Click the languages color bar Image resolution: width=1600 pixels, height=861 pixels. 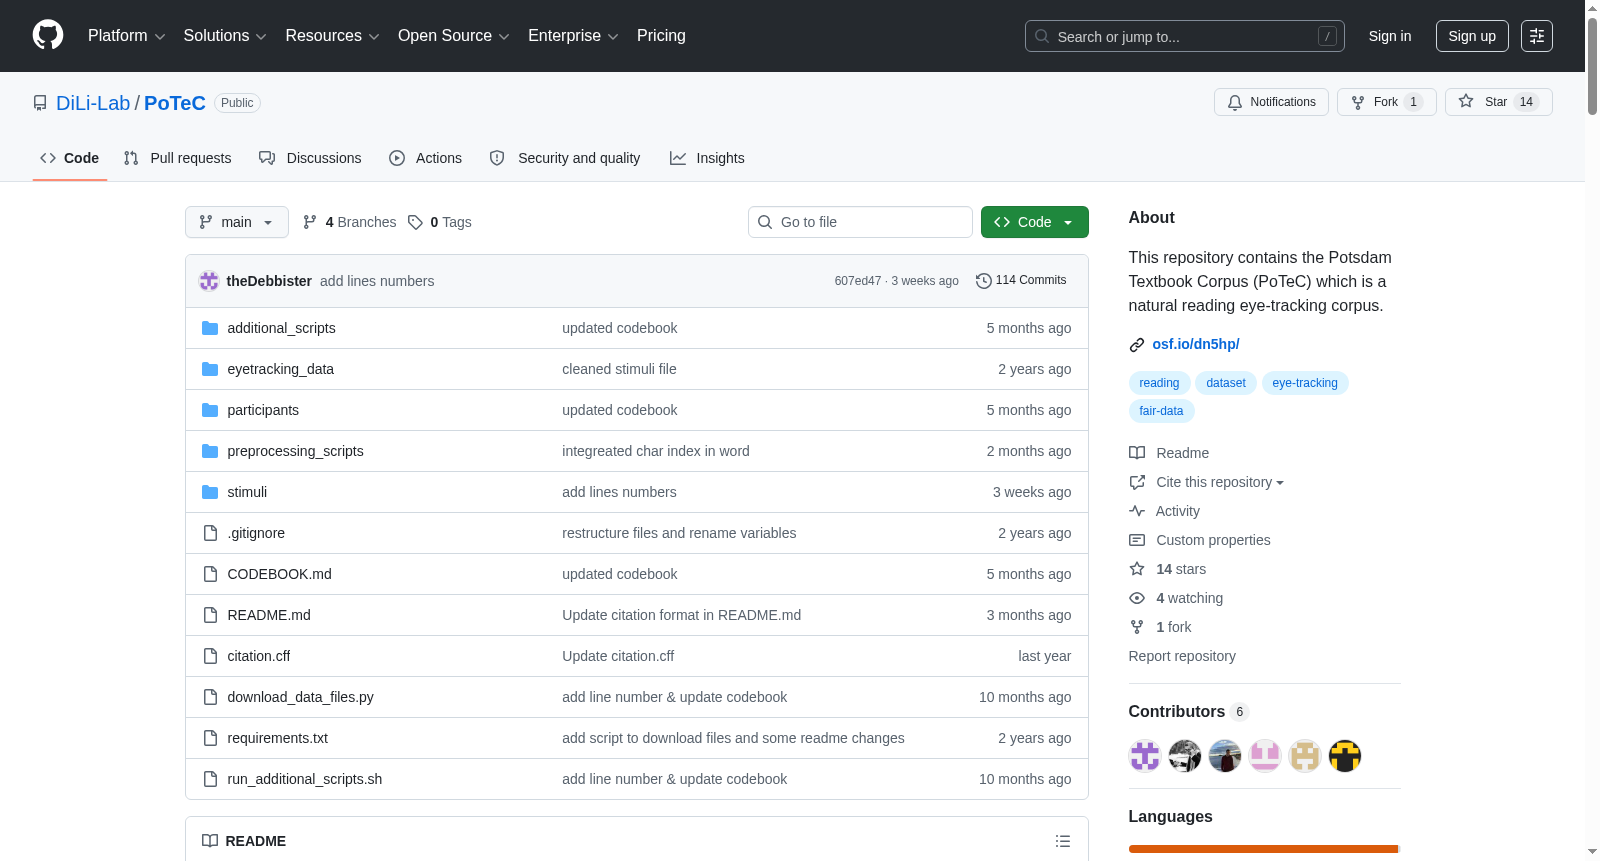click(x=1264, y=849)
